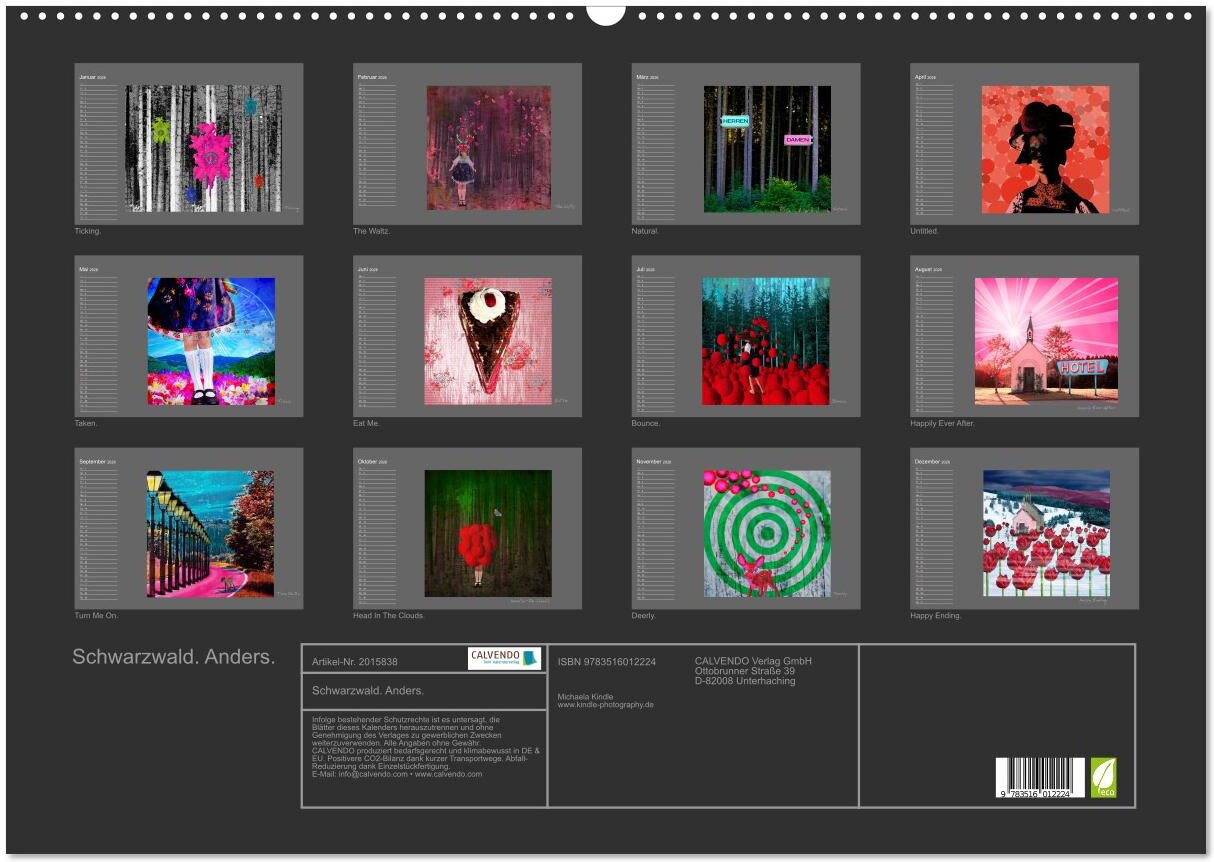Click the green eco leaf badge
This screenshot has height=862, width=1214.
[x=1103, y=778]
